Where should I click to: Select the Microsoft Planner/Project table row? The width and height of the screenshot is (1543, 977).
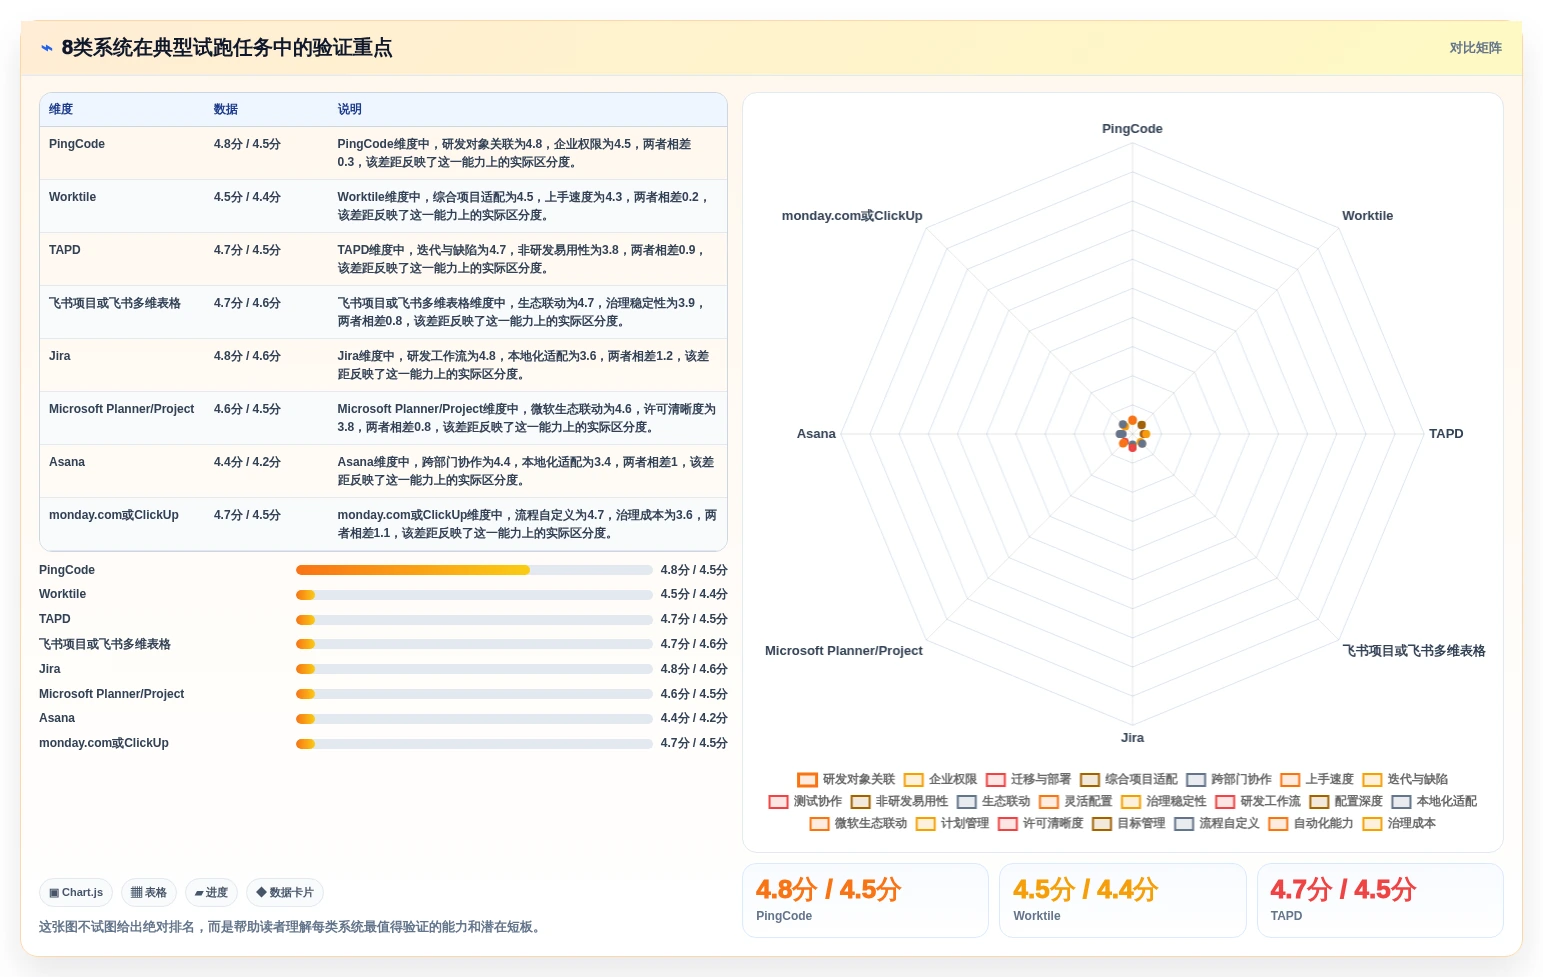(383, 418)
